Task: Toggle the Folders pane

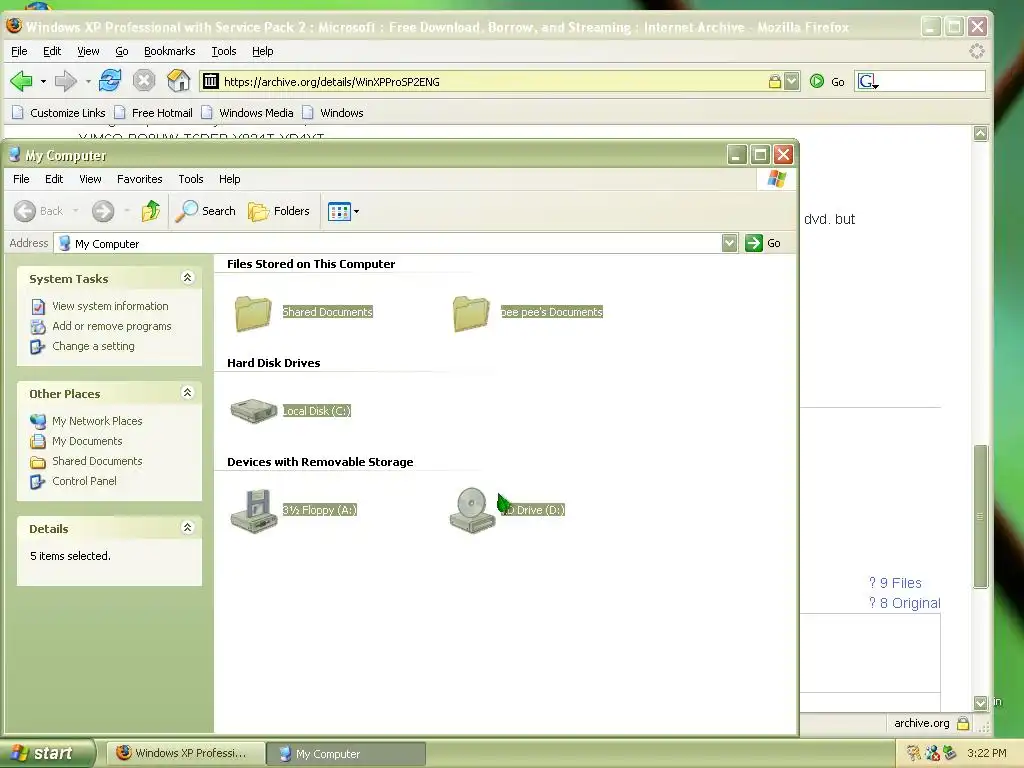Action: pyautogui.click(x=278, y=211)
